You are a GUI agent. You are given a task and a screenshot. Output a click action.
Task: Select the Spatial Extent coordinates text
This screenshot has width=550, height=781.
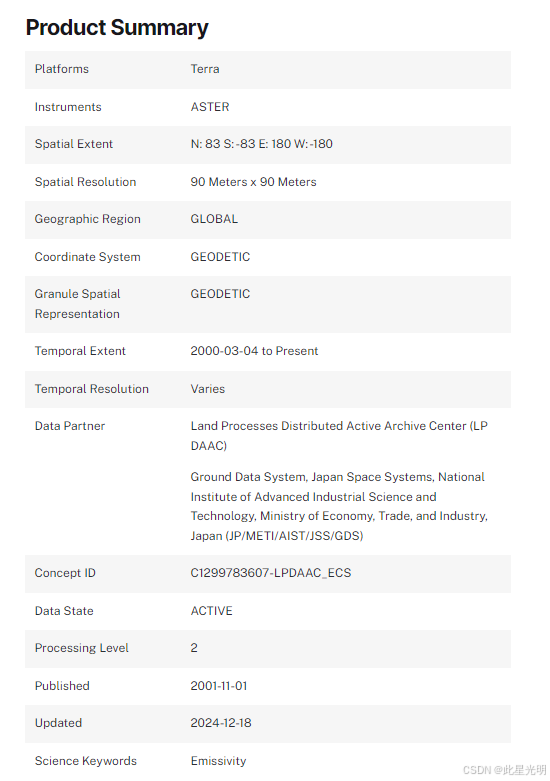point(262,144)
